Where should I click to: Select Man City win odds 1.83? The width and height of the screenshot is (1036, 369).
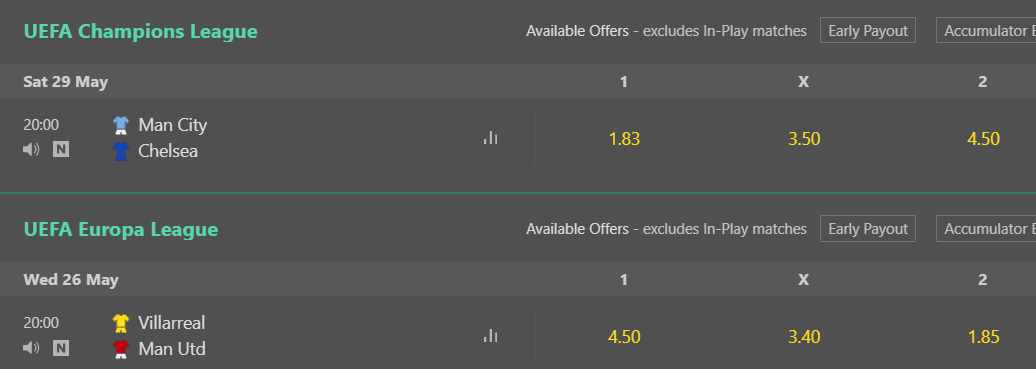624,139
